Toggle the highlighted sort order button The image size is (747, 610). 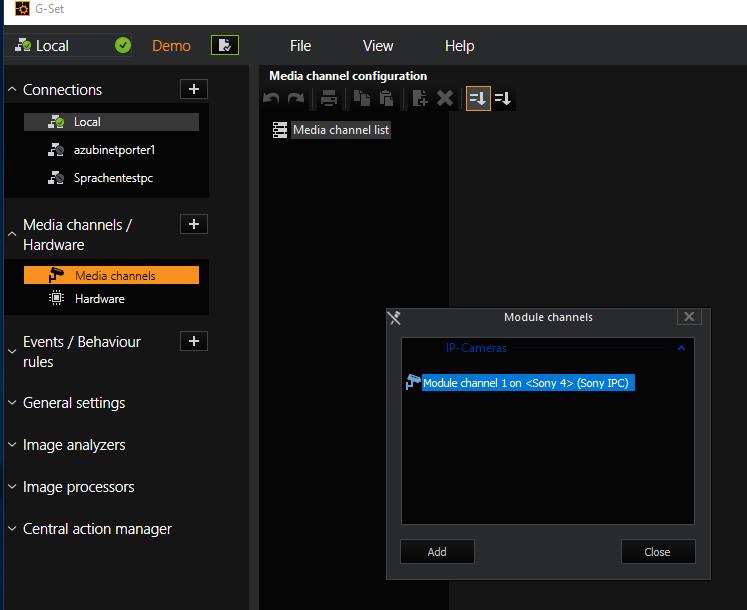478,98
